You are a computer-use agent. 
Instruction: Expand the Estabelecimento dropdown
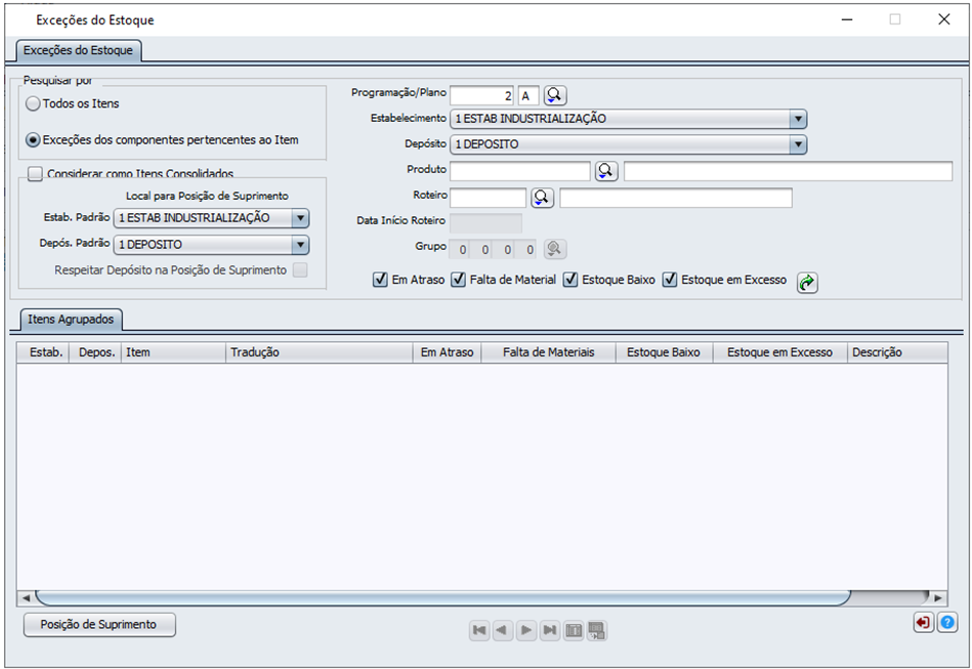(x=797, y=119)
